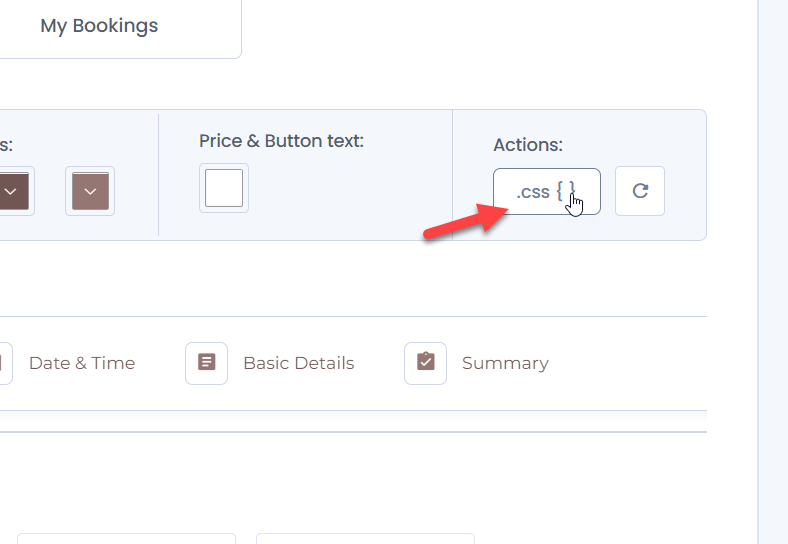Select the Basic Details document icon

point(207,362)
